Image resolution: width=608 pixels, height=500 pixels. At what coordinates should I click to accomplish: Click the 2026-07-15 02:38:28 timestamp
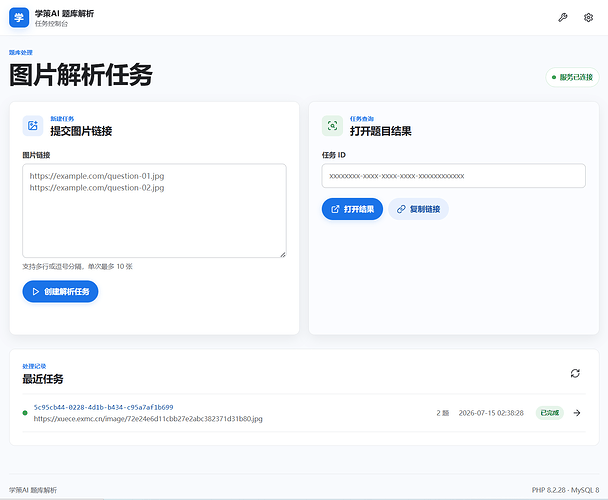491,413
